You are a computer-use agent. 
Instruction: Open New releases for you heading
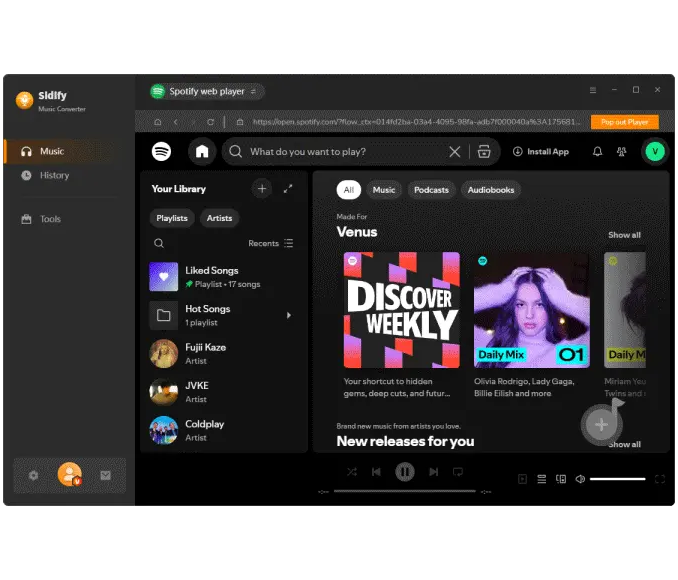[x=405, y=441]
